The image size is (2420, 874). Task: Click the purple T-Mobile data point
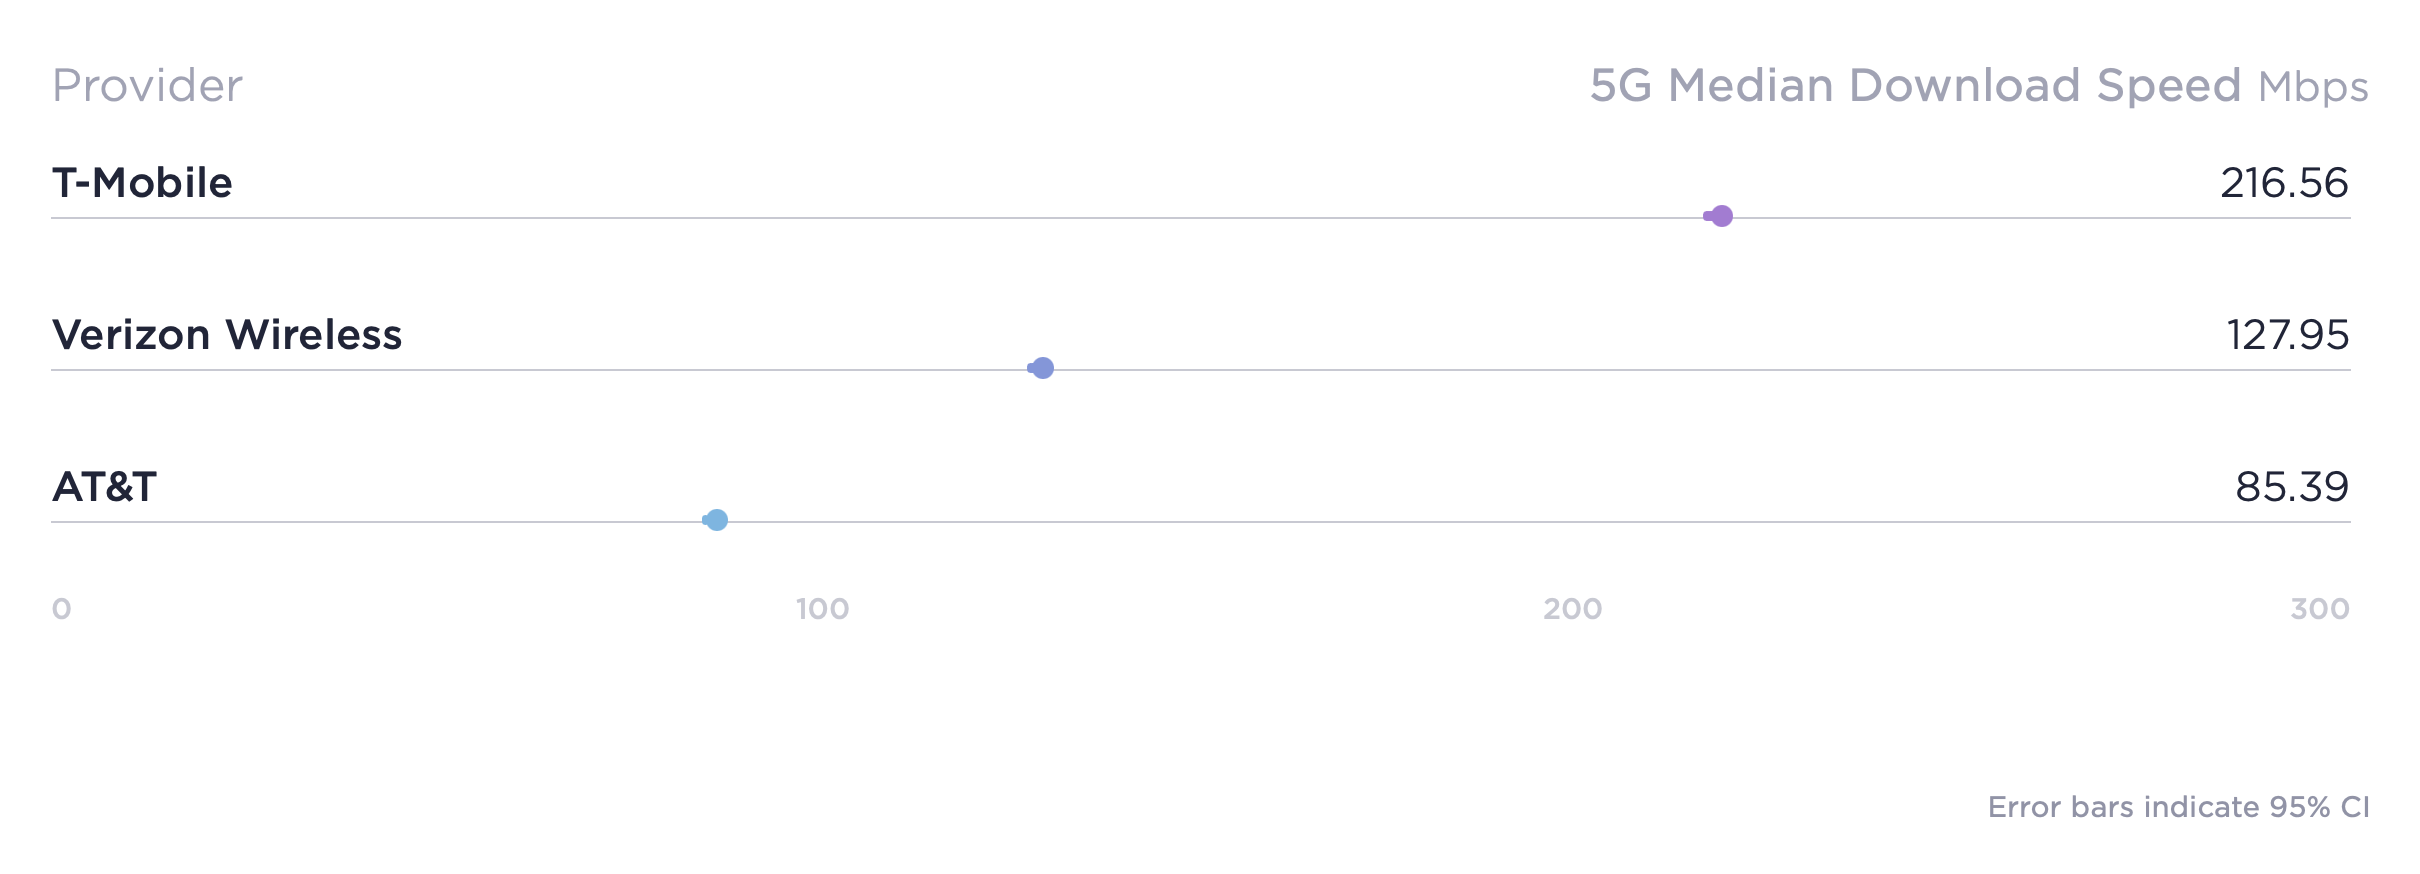coord(1721,216)
